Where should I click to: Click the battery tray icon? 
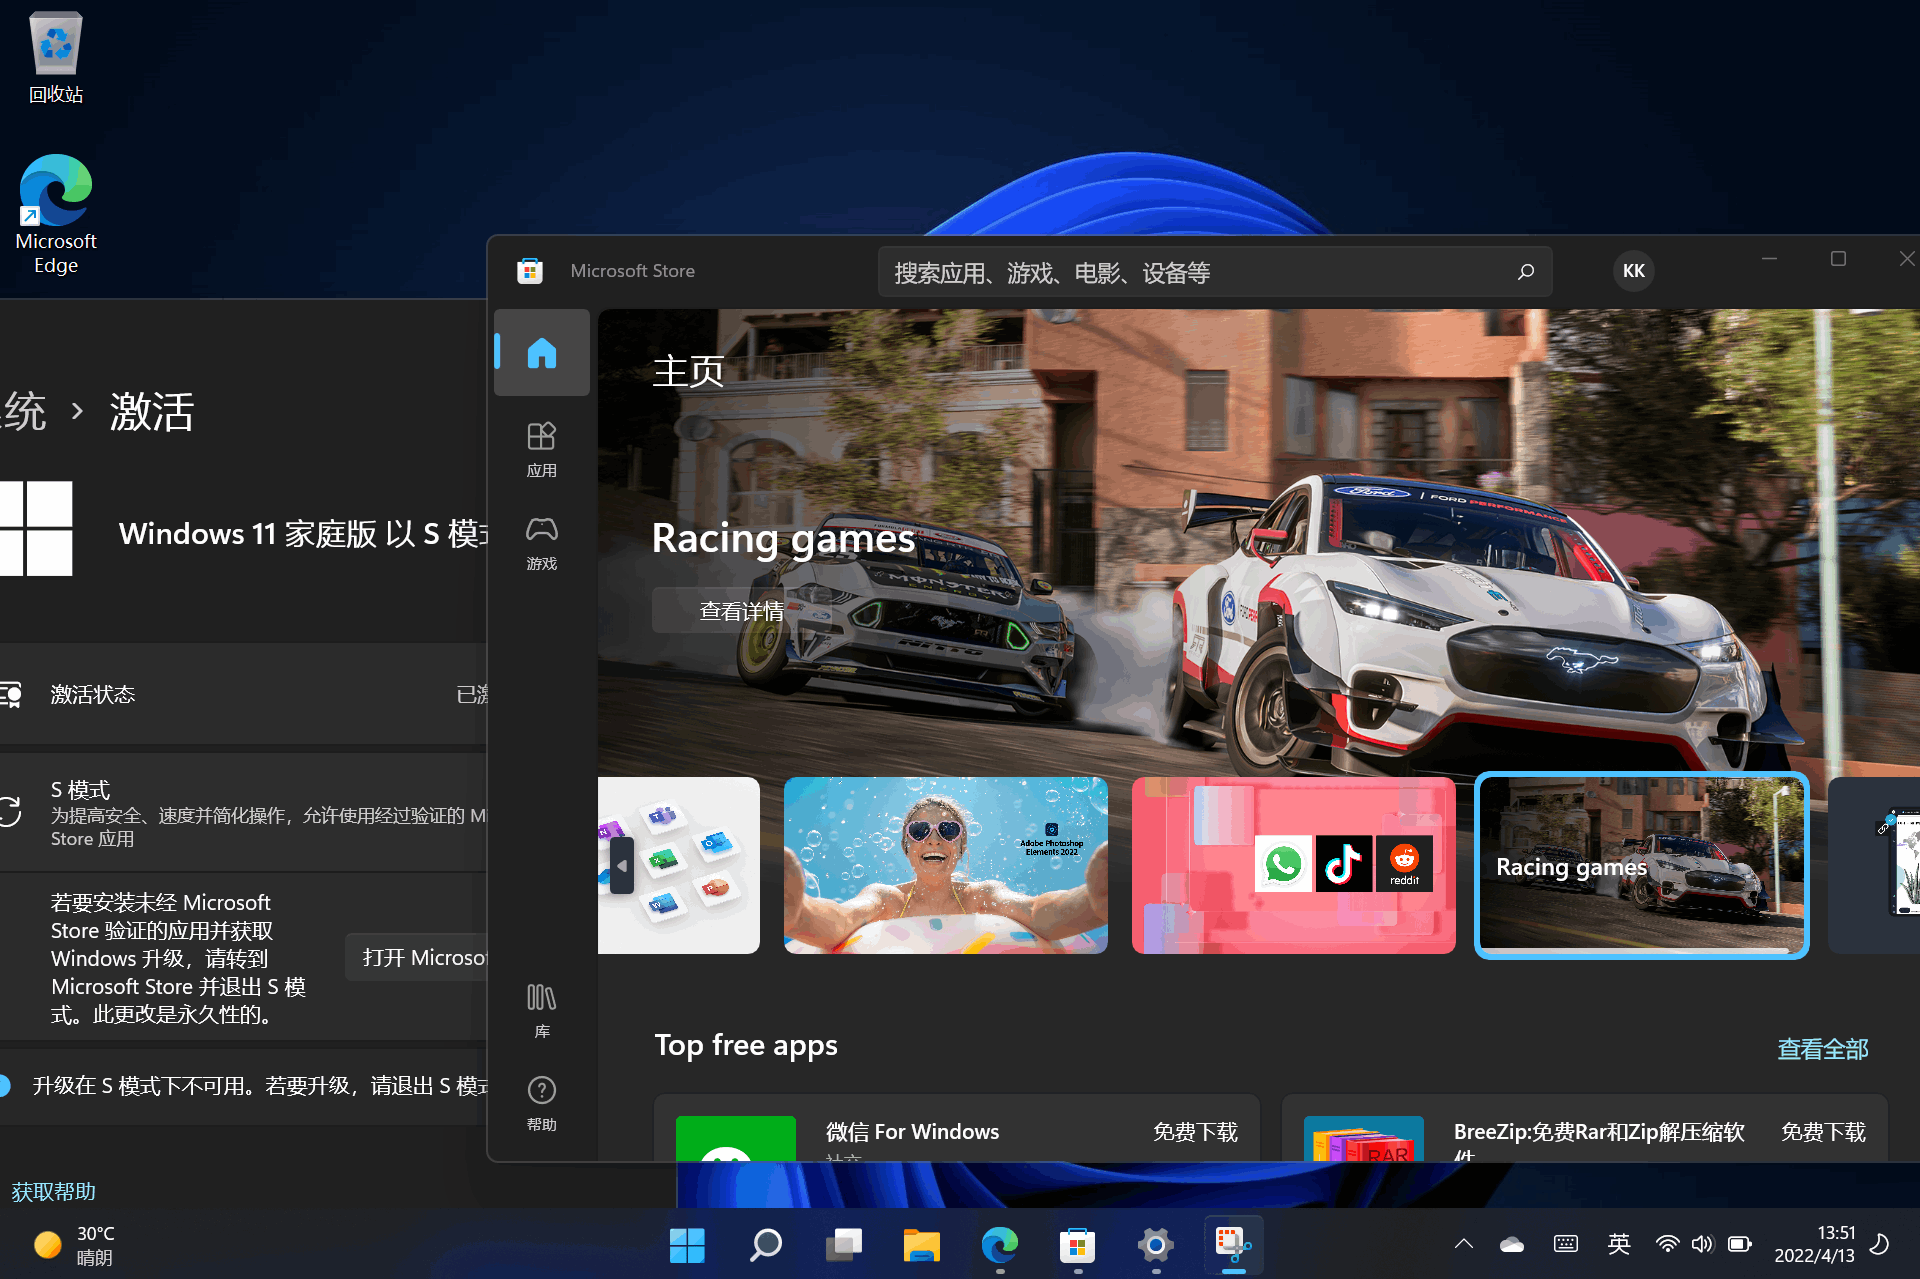click(1740, 1244)
